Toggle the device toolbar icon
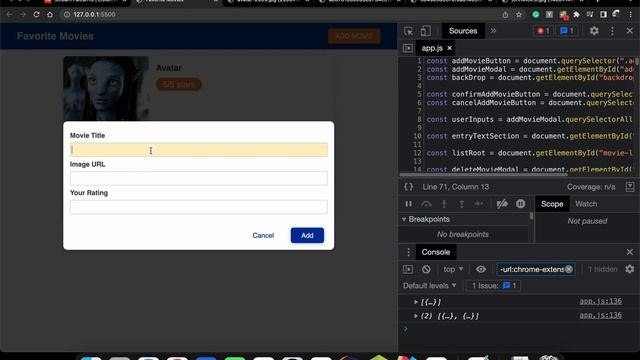This screenshot has height=360, width=640. coord(425,31)
